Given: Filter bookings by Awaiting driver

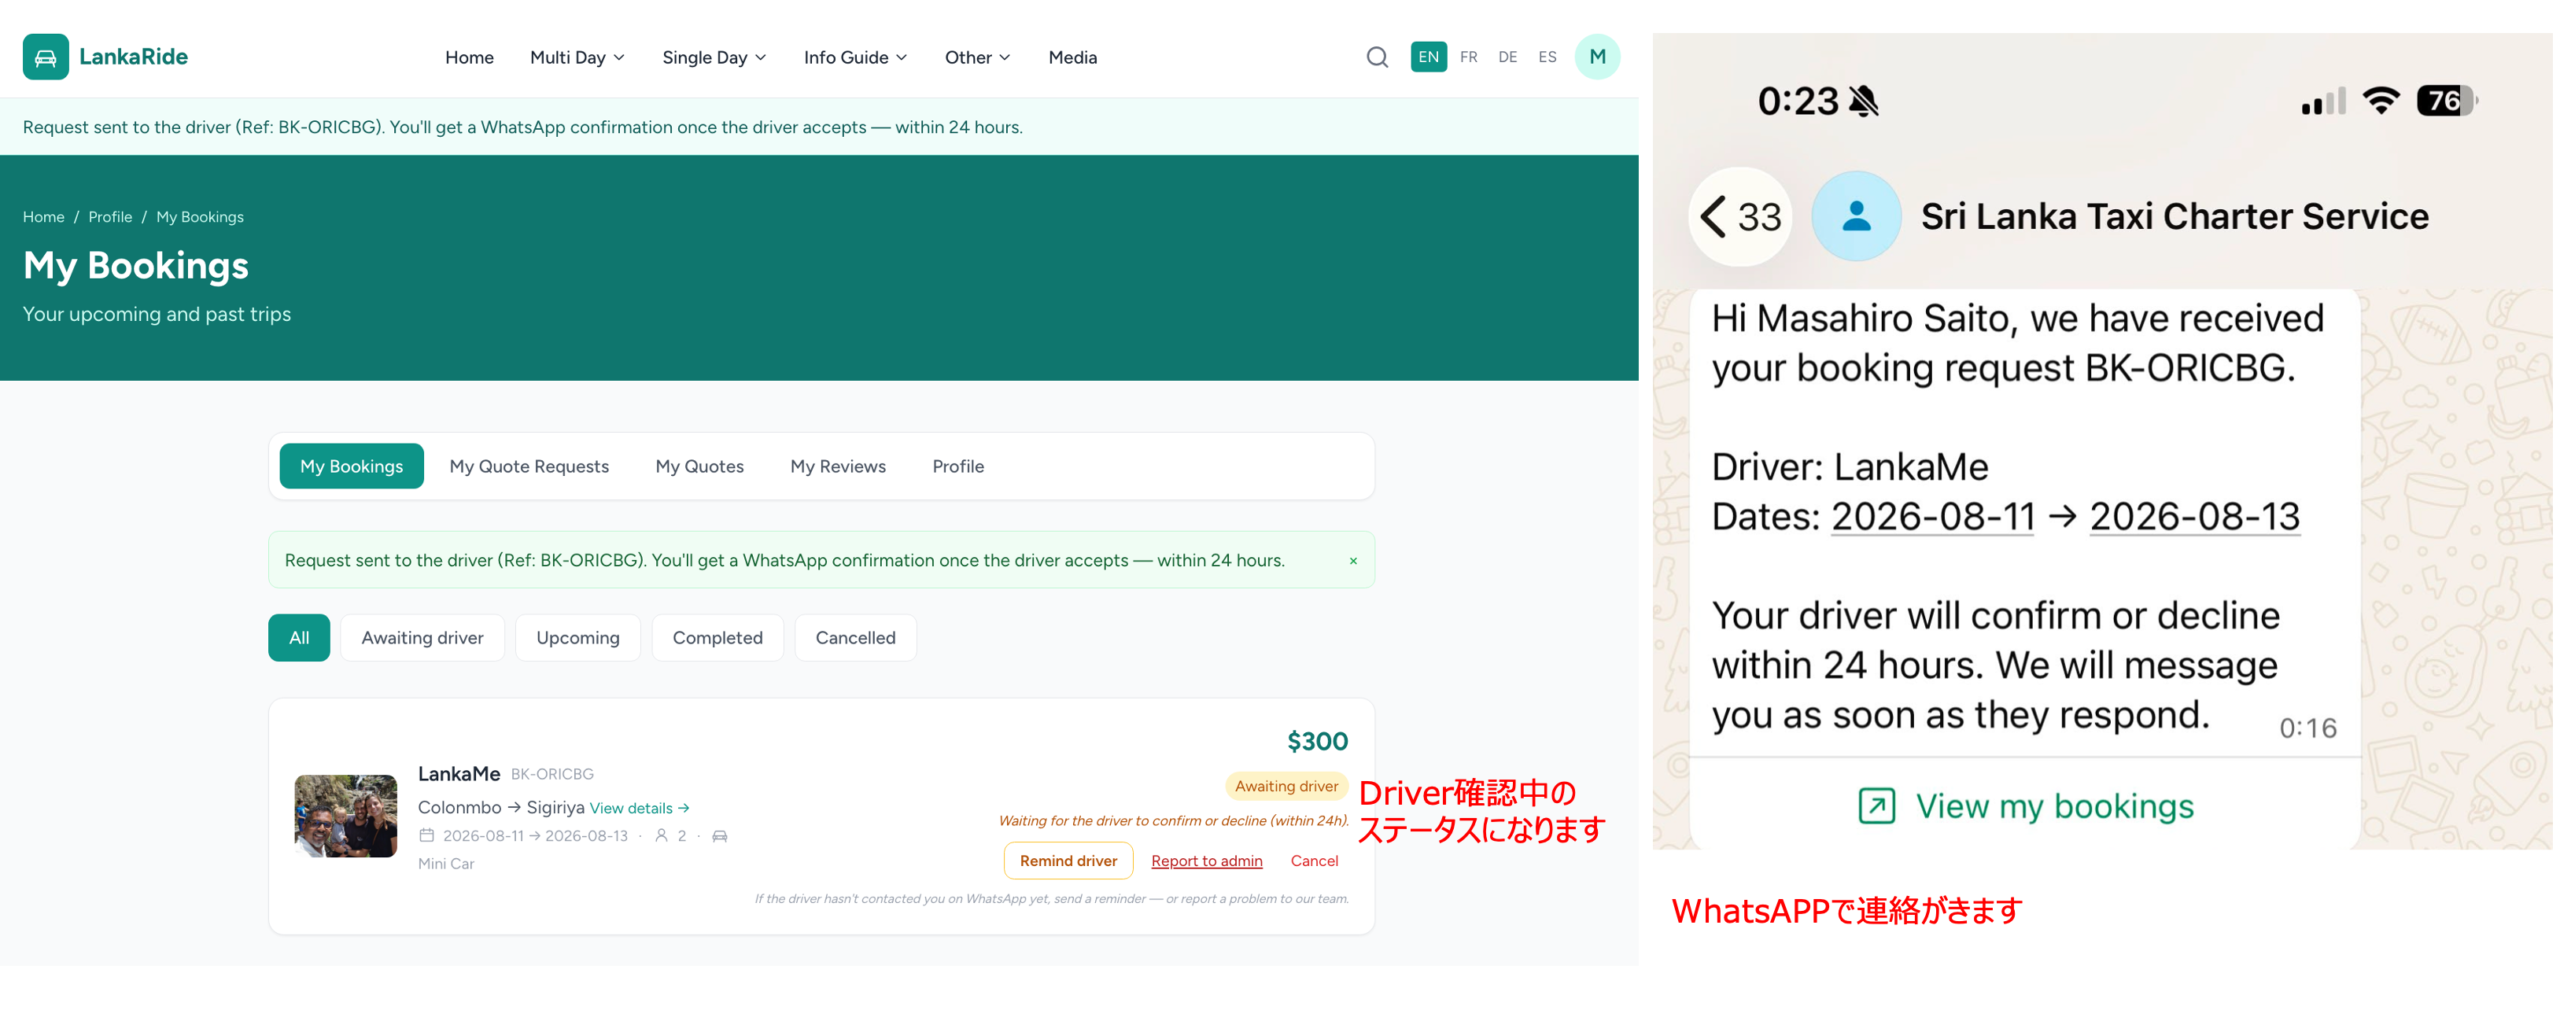Looking at the screenshot, I should coord(422,638).
